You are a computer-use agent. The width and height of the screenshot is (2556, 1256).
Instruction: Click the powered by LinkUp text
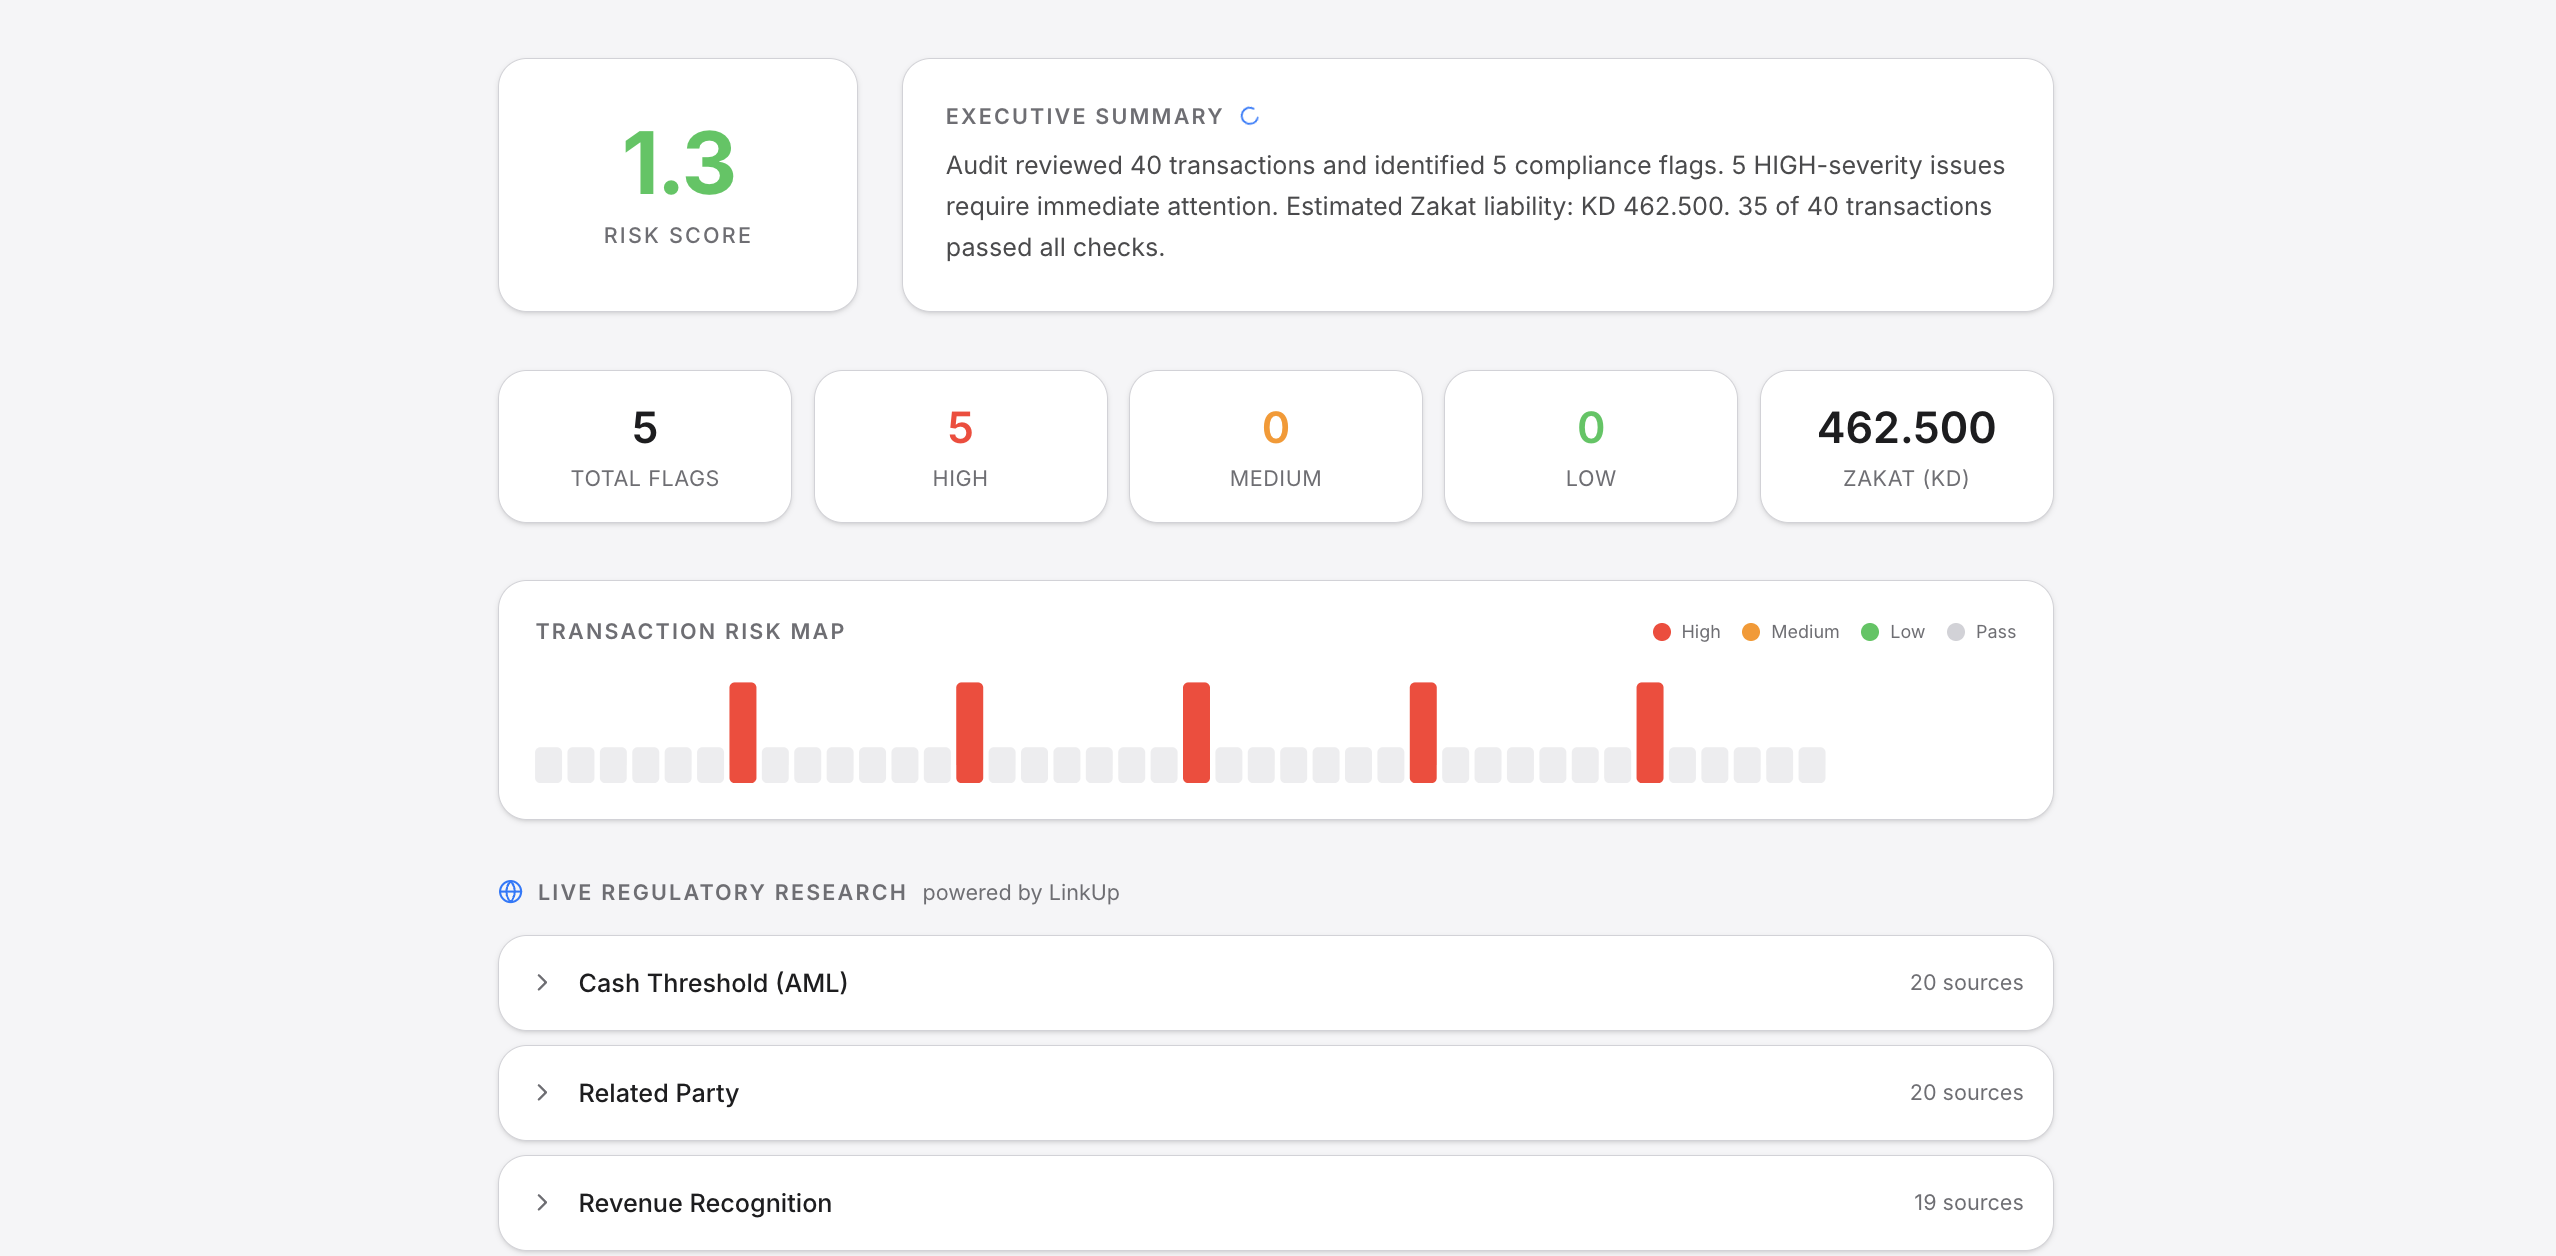click(x=1020, y=892)
